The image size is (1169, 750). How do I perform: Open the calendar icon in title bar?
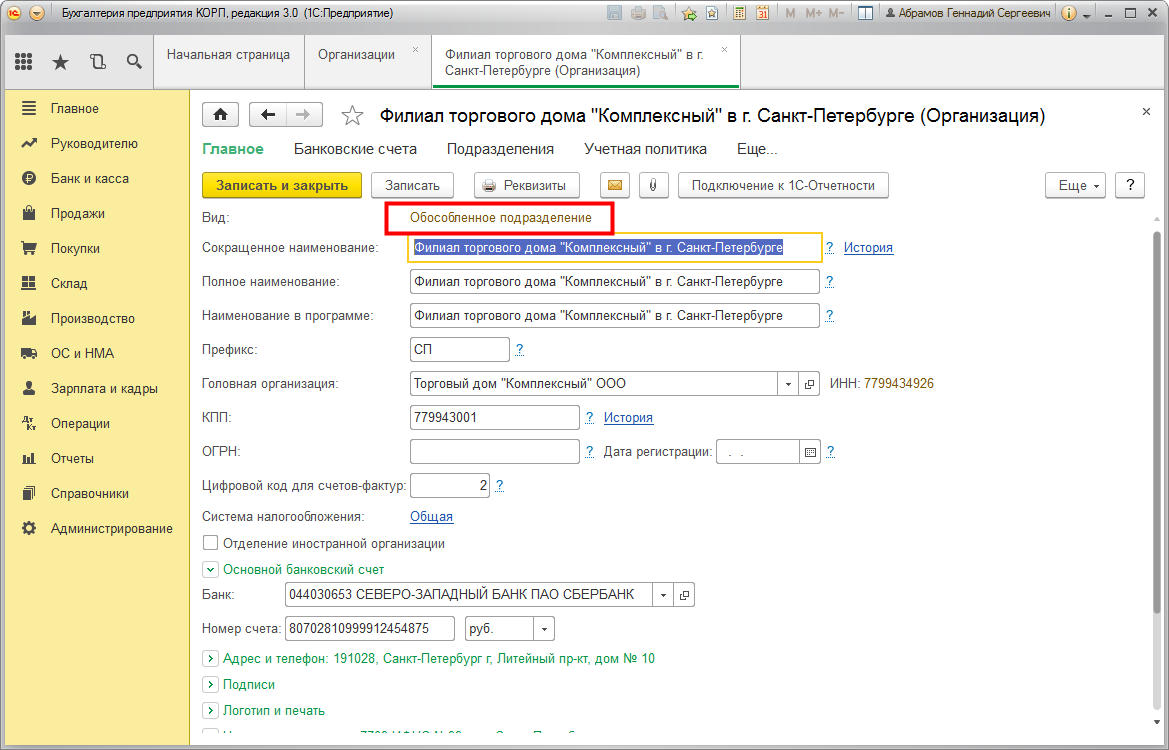pos(762,13)
